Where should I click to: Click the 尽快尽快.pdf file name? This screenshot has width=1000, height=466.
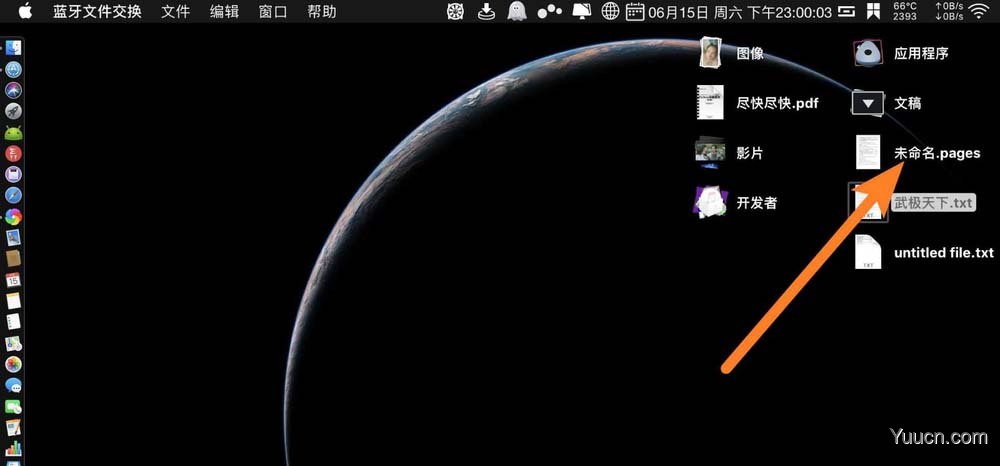pyautogui.click(x=777, y=103)
